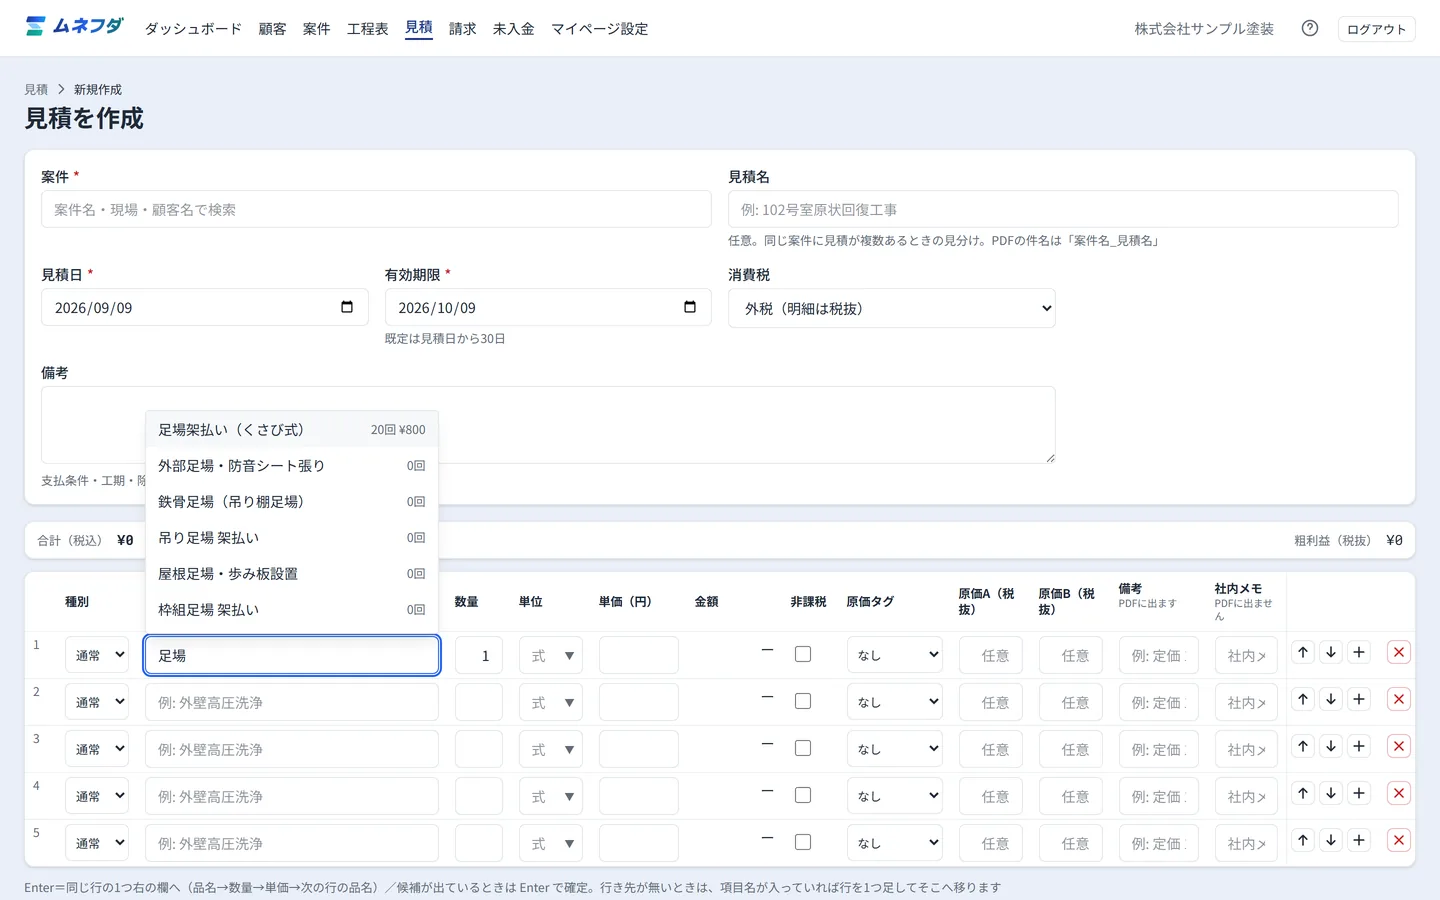
Task: Open the 未入金 nav item
Action: click(x=514, y=29)
